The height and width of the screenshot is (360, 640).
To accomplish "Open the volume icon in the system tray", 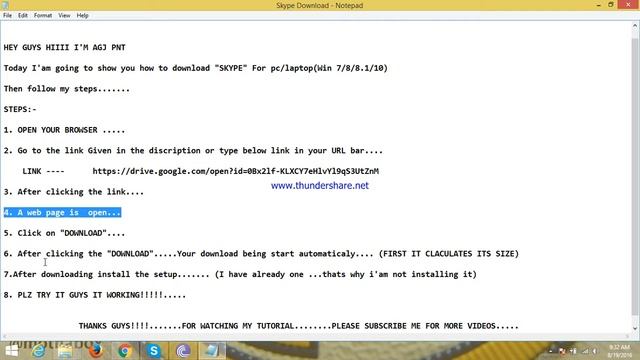I will 595,351.
